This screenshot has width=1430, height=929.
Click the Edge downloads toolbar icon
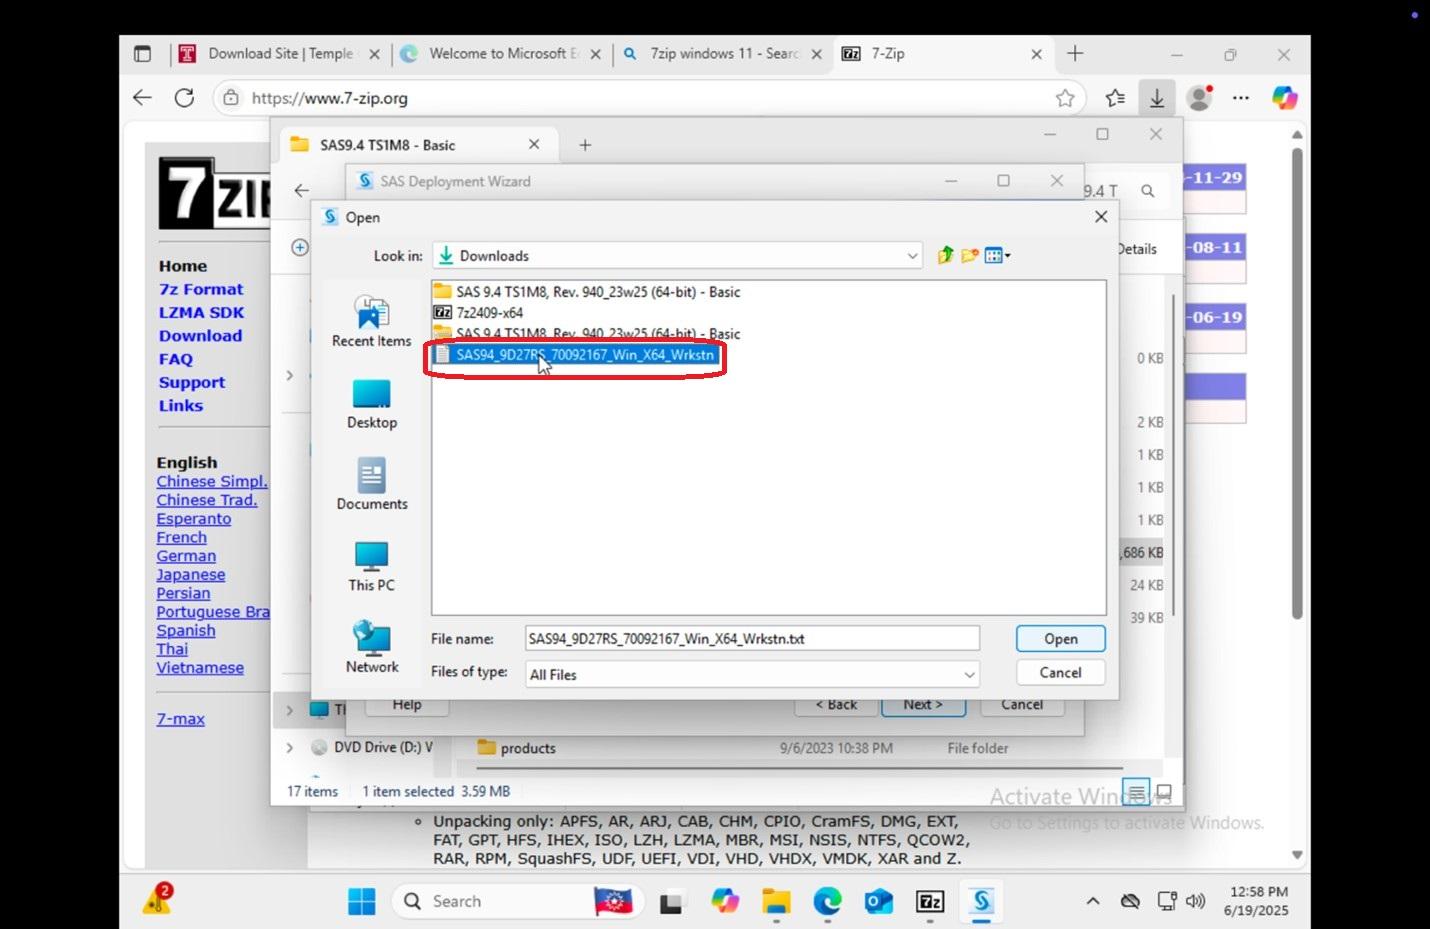click(1157, 98)
